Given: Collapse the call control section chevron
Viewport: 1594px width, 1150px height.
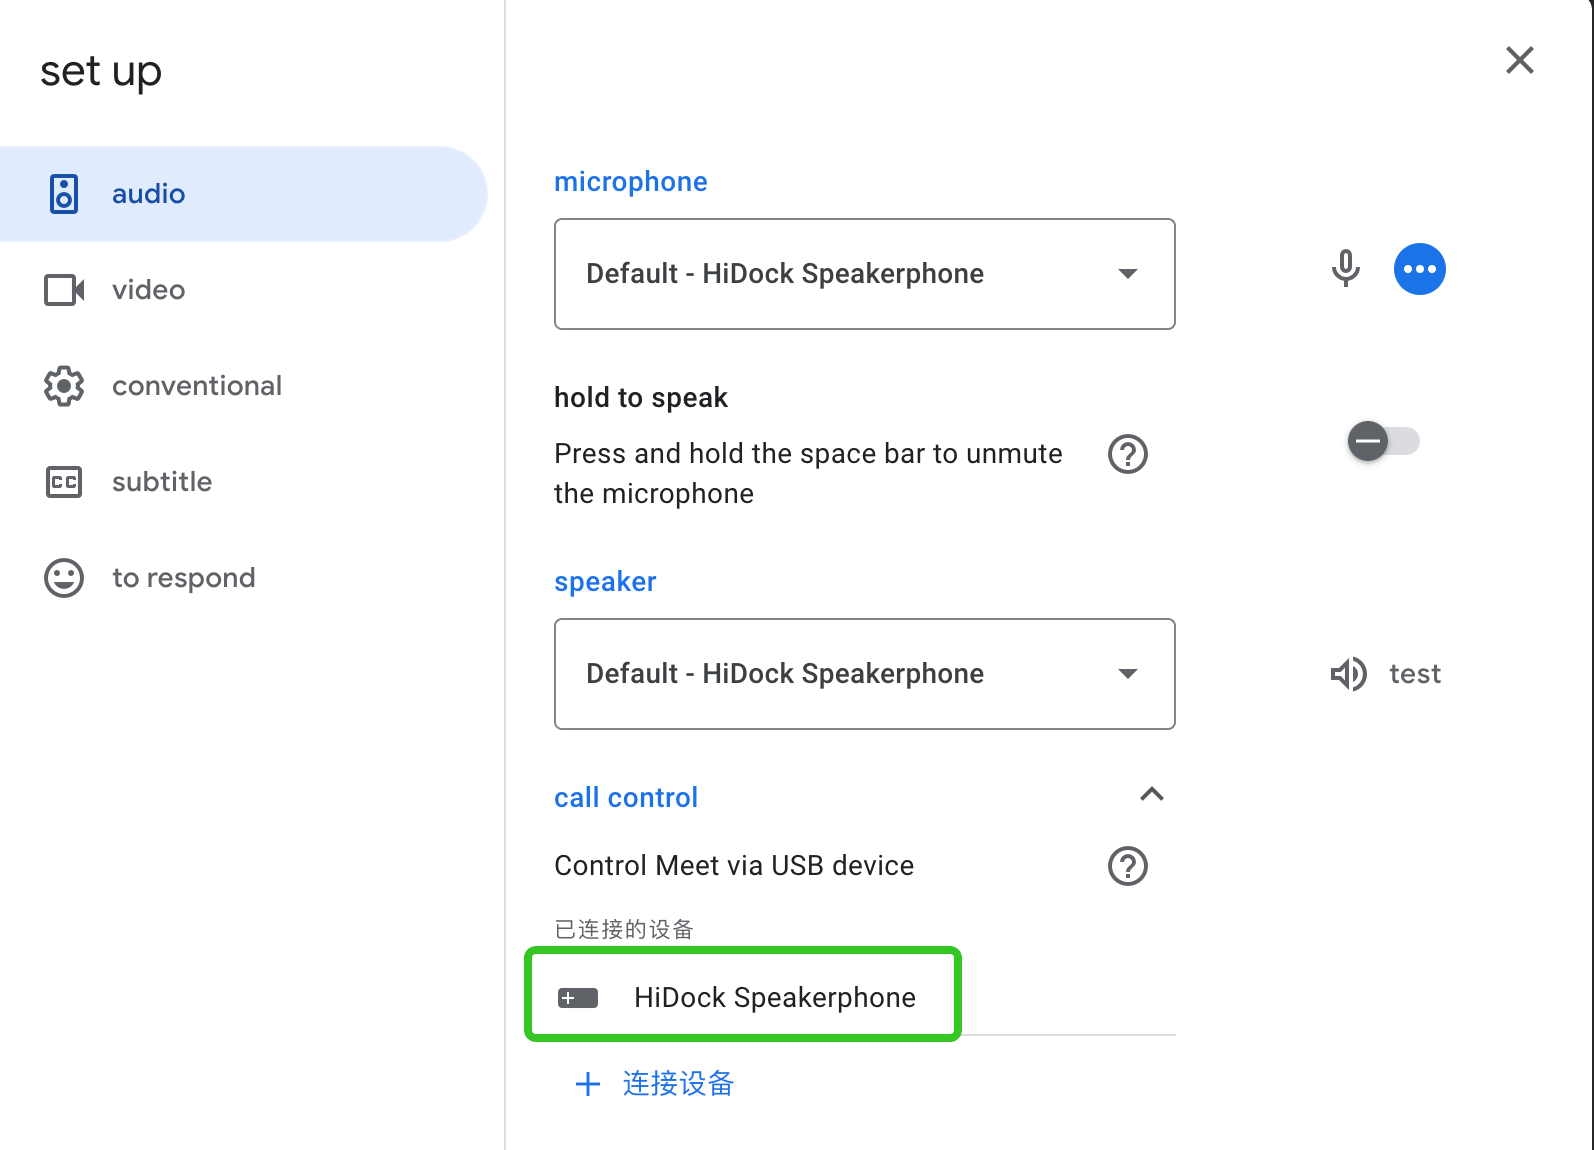Looking at the screenshot, I should [1152, 794].
